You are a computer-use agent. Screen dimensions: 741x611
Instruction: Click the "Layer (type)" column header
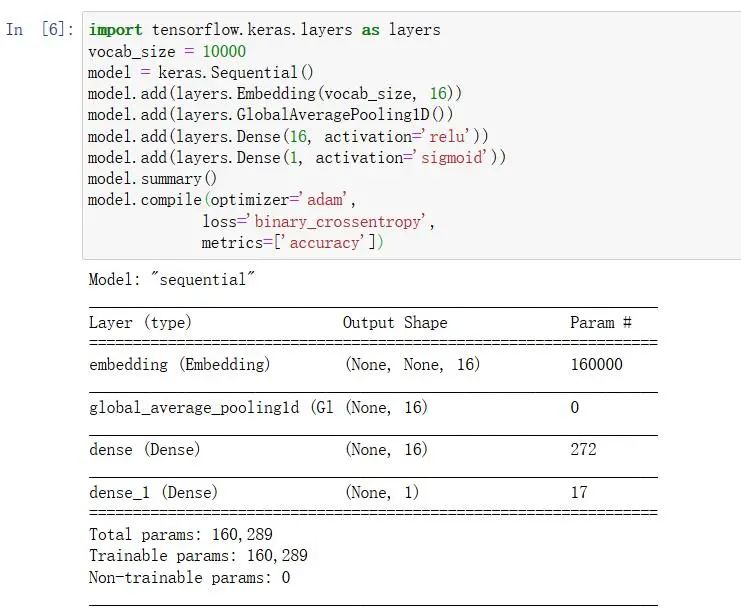(x=140, y=323)
